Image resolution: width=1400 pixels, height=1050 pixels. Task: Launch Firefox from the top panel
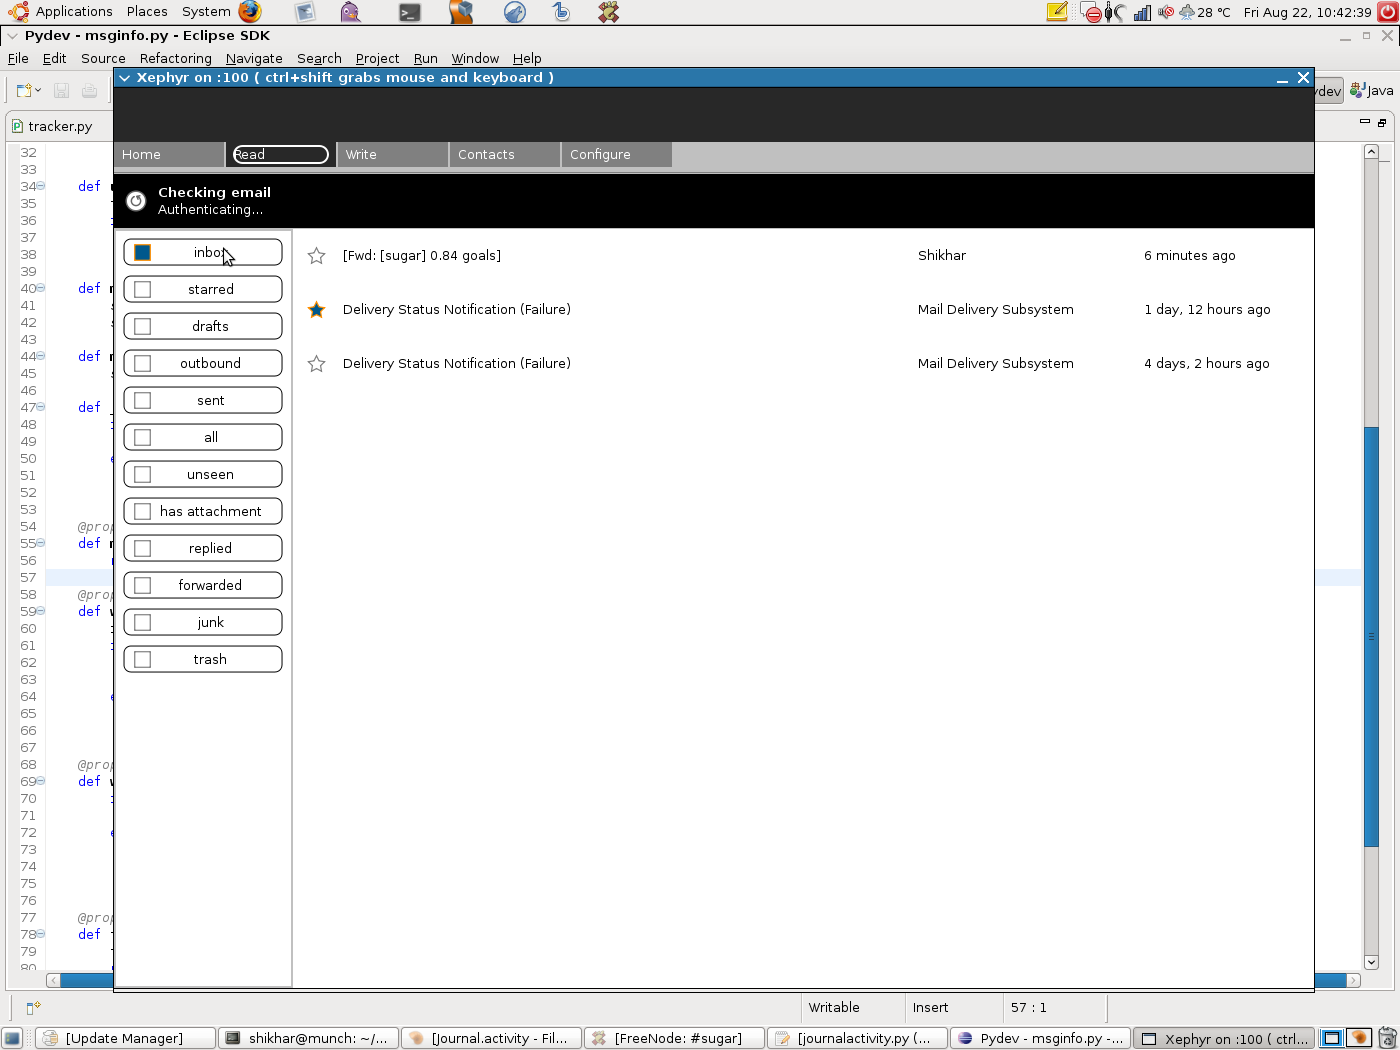pos(250,12)
